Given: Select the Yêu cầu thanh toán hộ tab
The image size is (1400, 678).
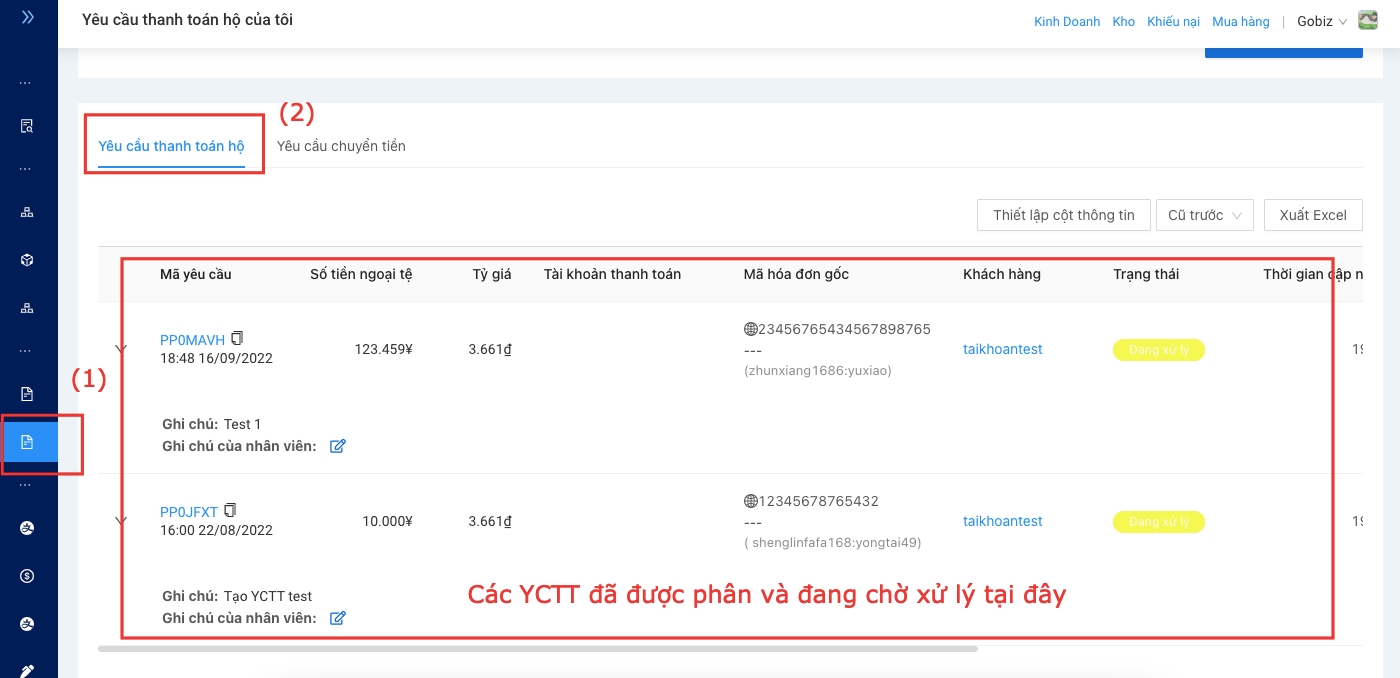Looking at the screenshot, I should click(x=171, y=146).
